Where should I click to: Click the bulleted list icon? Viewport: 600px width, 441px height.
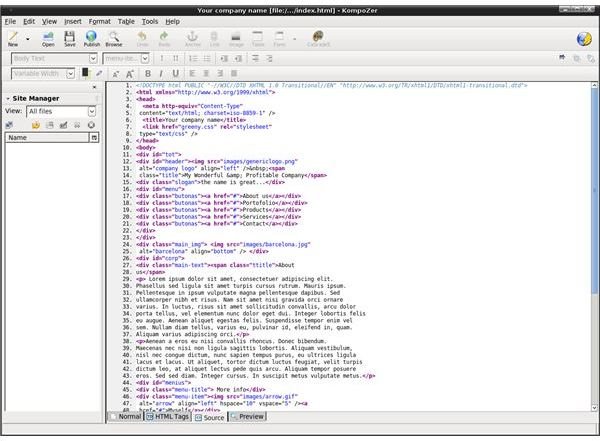[x=207, y=59]
